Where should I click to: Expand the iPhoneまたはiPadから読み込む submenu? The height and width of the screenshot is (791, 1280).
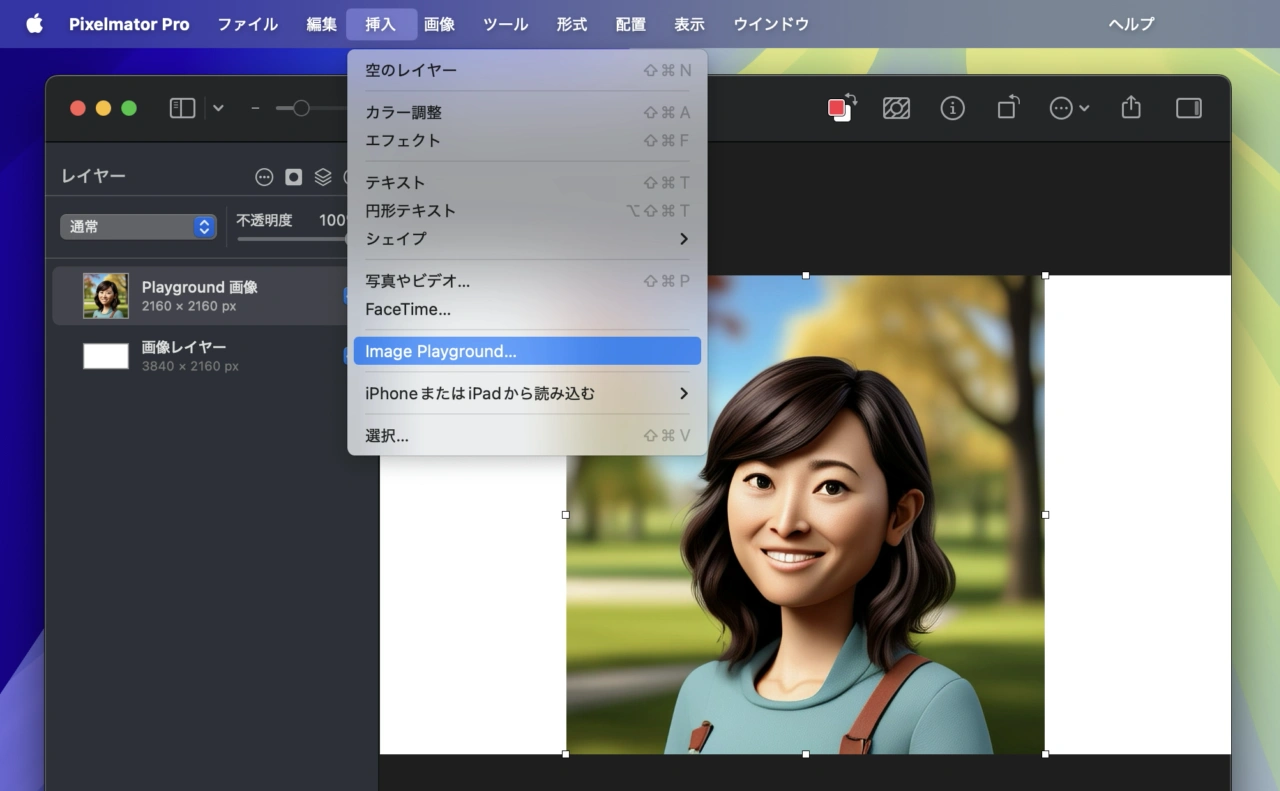(x=527, y=394)
